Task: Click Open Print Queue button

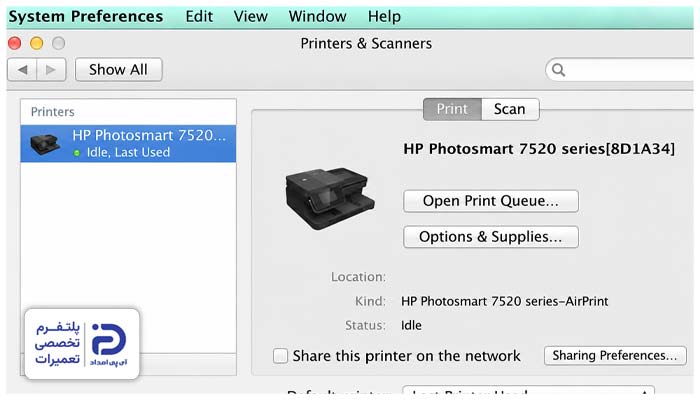Action: click(x=491, y=201)
